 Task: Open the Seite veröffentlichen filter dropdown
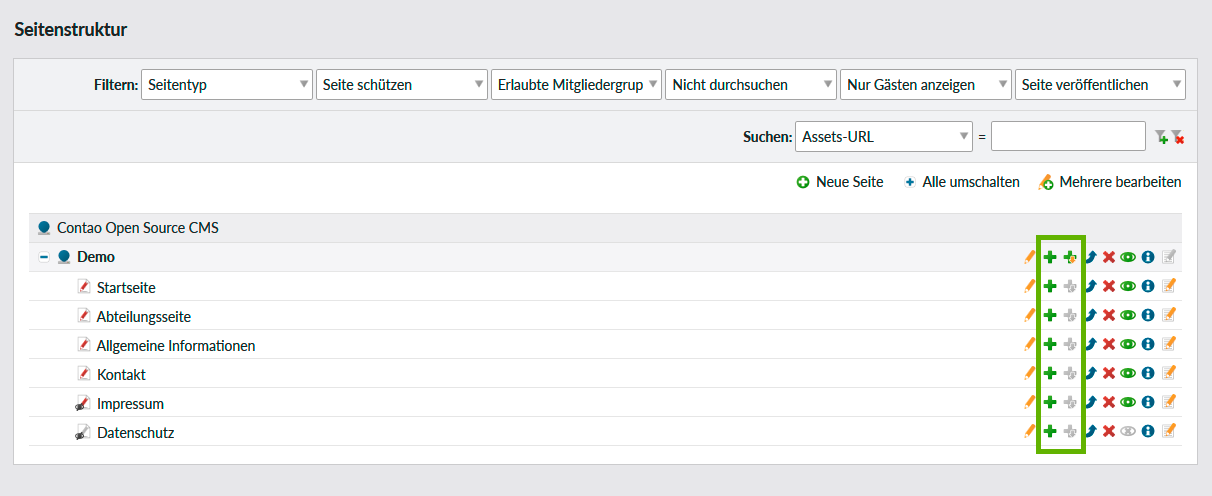coord(1100,85)
